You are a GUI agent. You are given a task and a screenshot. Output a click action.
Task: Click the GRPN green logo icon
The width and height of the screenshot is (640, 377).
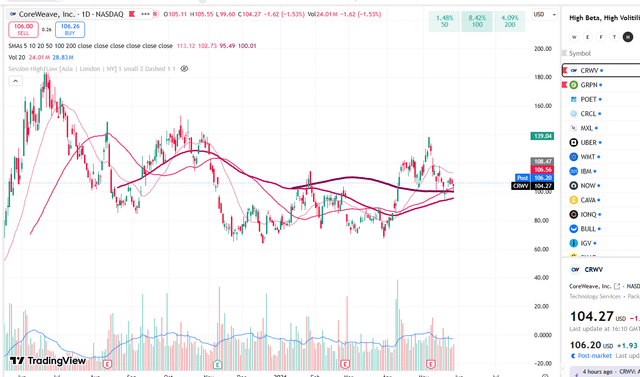(574, 85)
